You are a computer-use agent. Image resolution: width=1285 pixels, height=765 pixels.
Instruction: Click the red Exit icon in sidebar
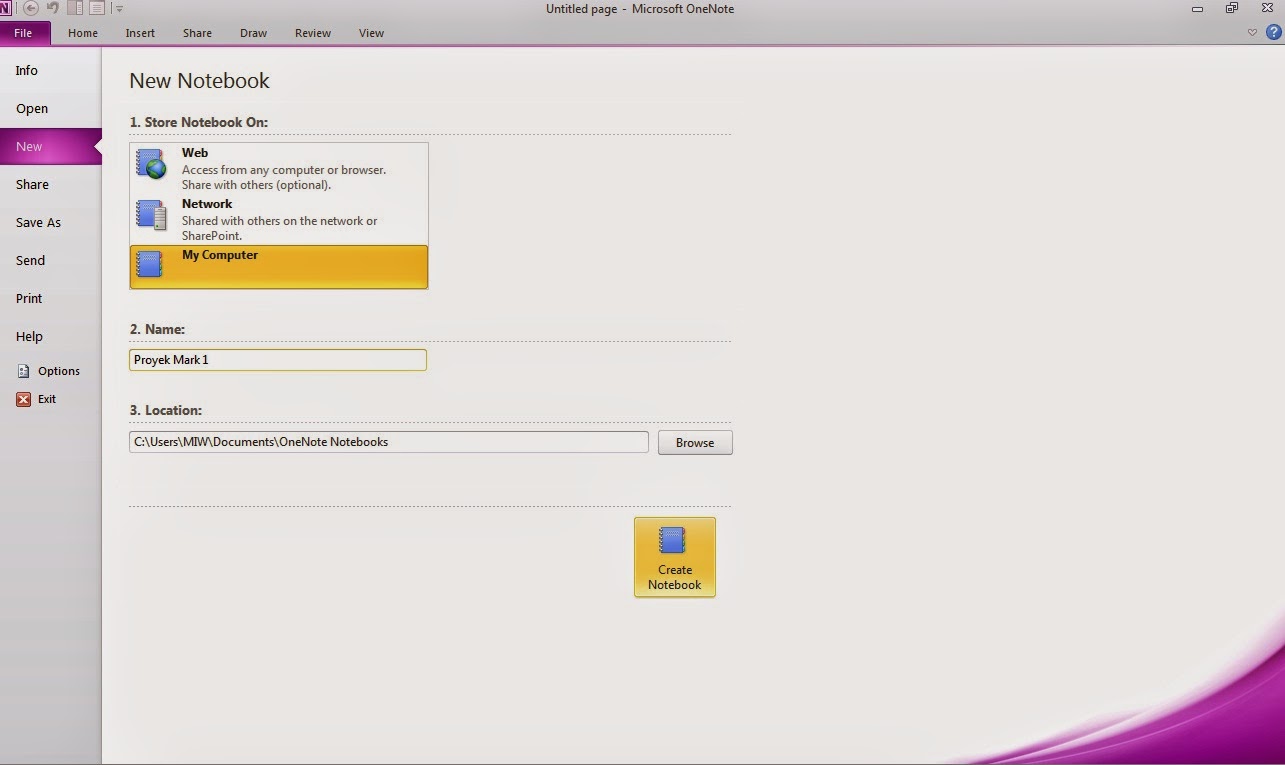click(23, 399)
